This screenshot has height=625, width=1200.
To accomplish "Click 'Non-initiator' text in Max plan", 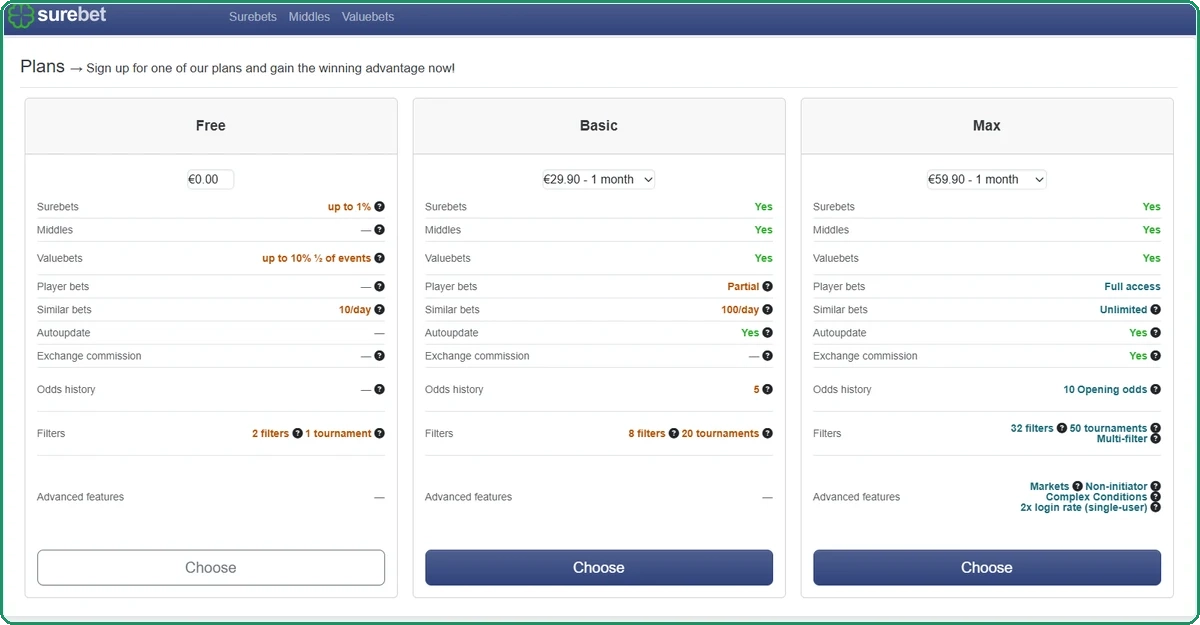I will (1117, 486).
